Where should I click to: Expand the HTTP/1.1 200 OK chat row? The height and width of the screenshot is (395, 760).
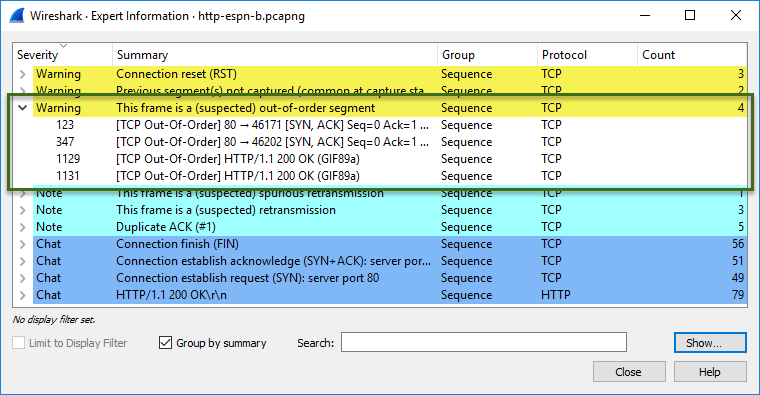tap(22, 295)
